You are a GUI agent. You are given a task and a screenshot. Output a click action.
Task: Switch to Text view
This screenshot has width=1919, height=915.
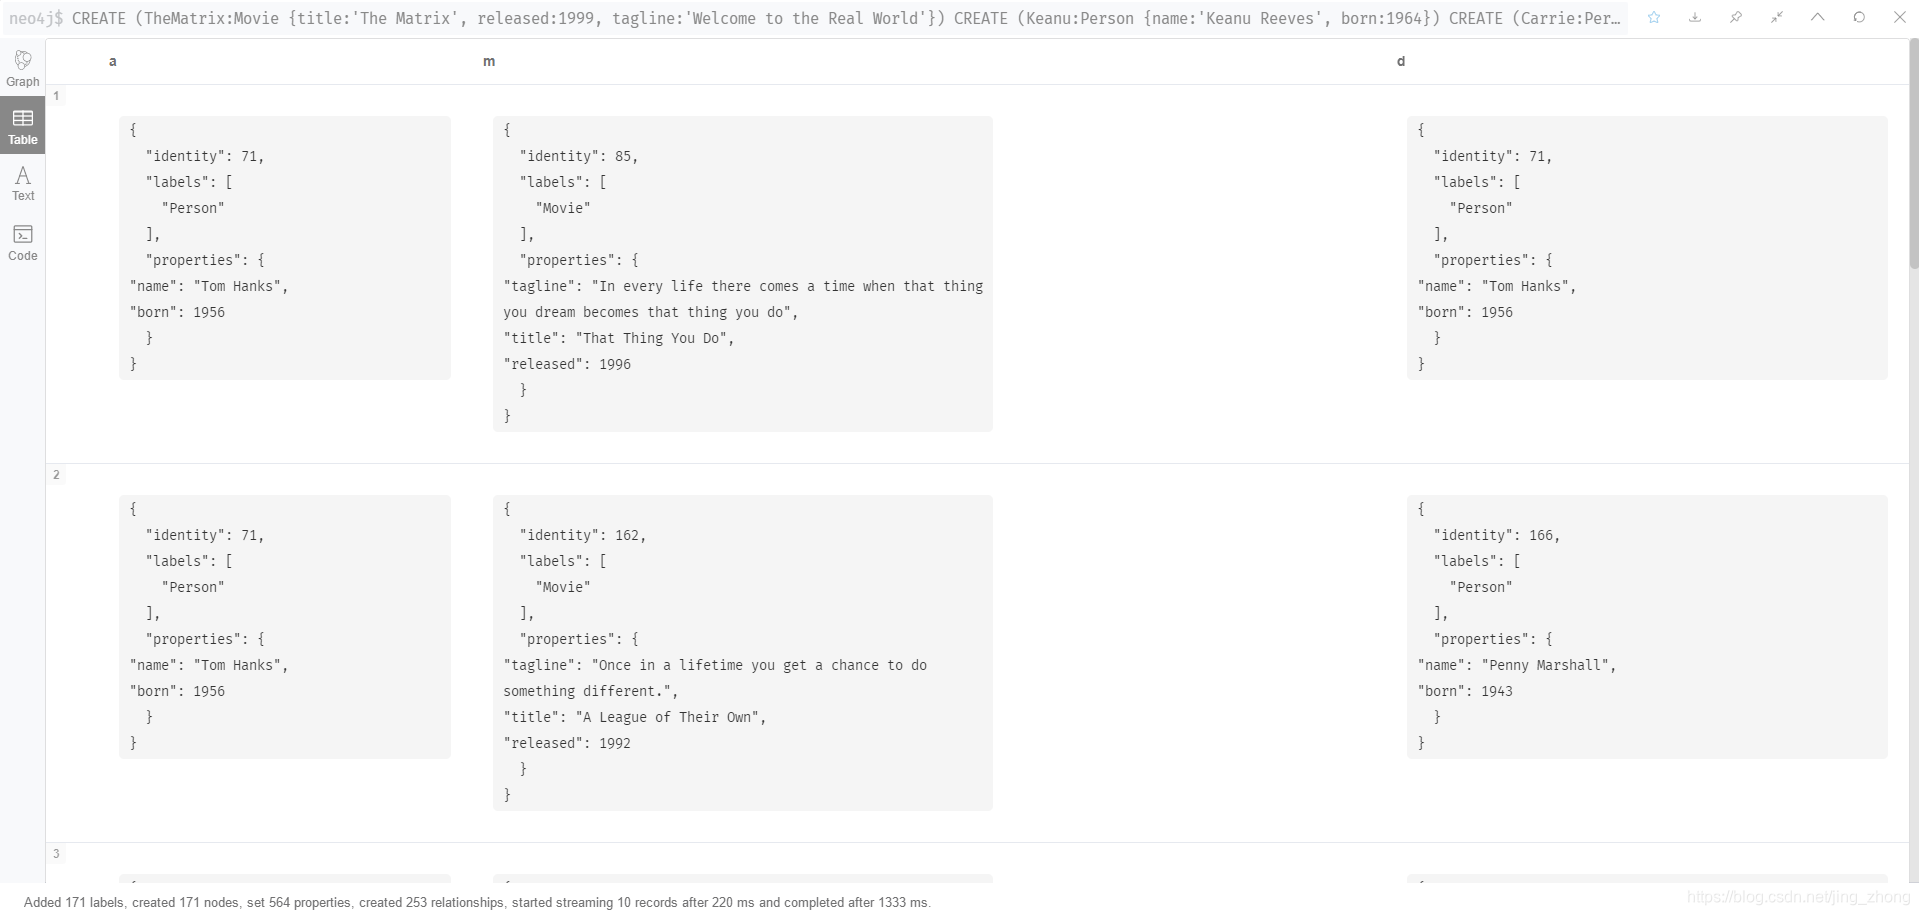point(22,183)
